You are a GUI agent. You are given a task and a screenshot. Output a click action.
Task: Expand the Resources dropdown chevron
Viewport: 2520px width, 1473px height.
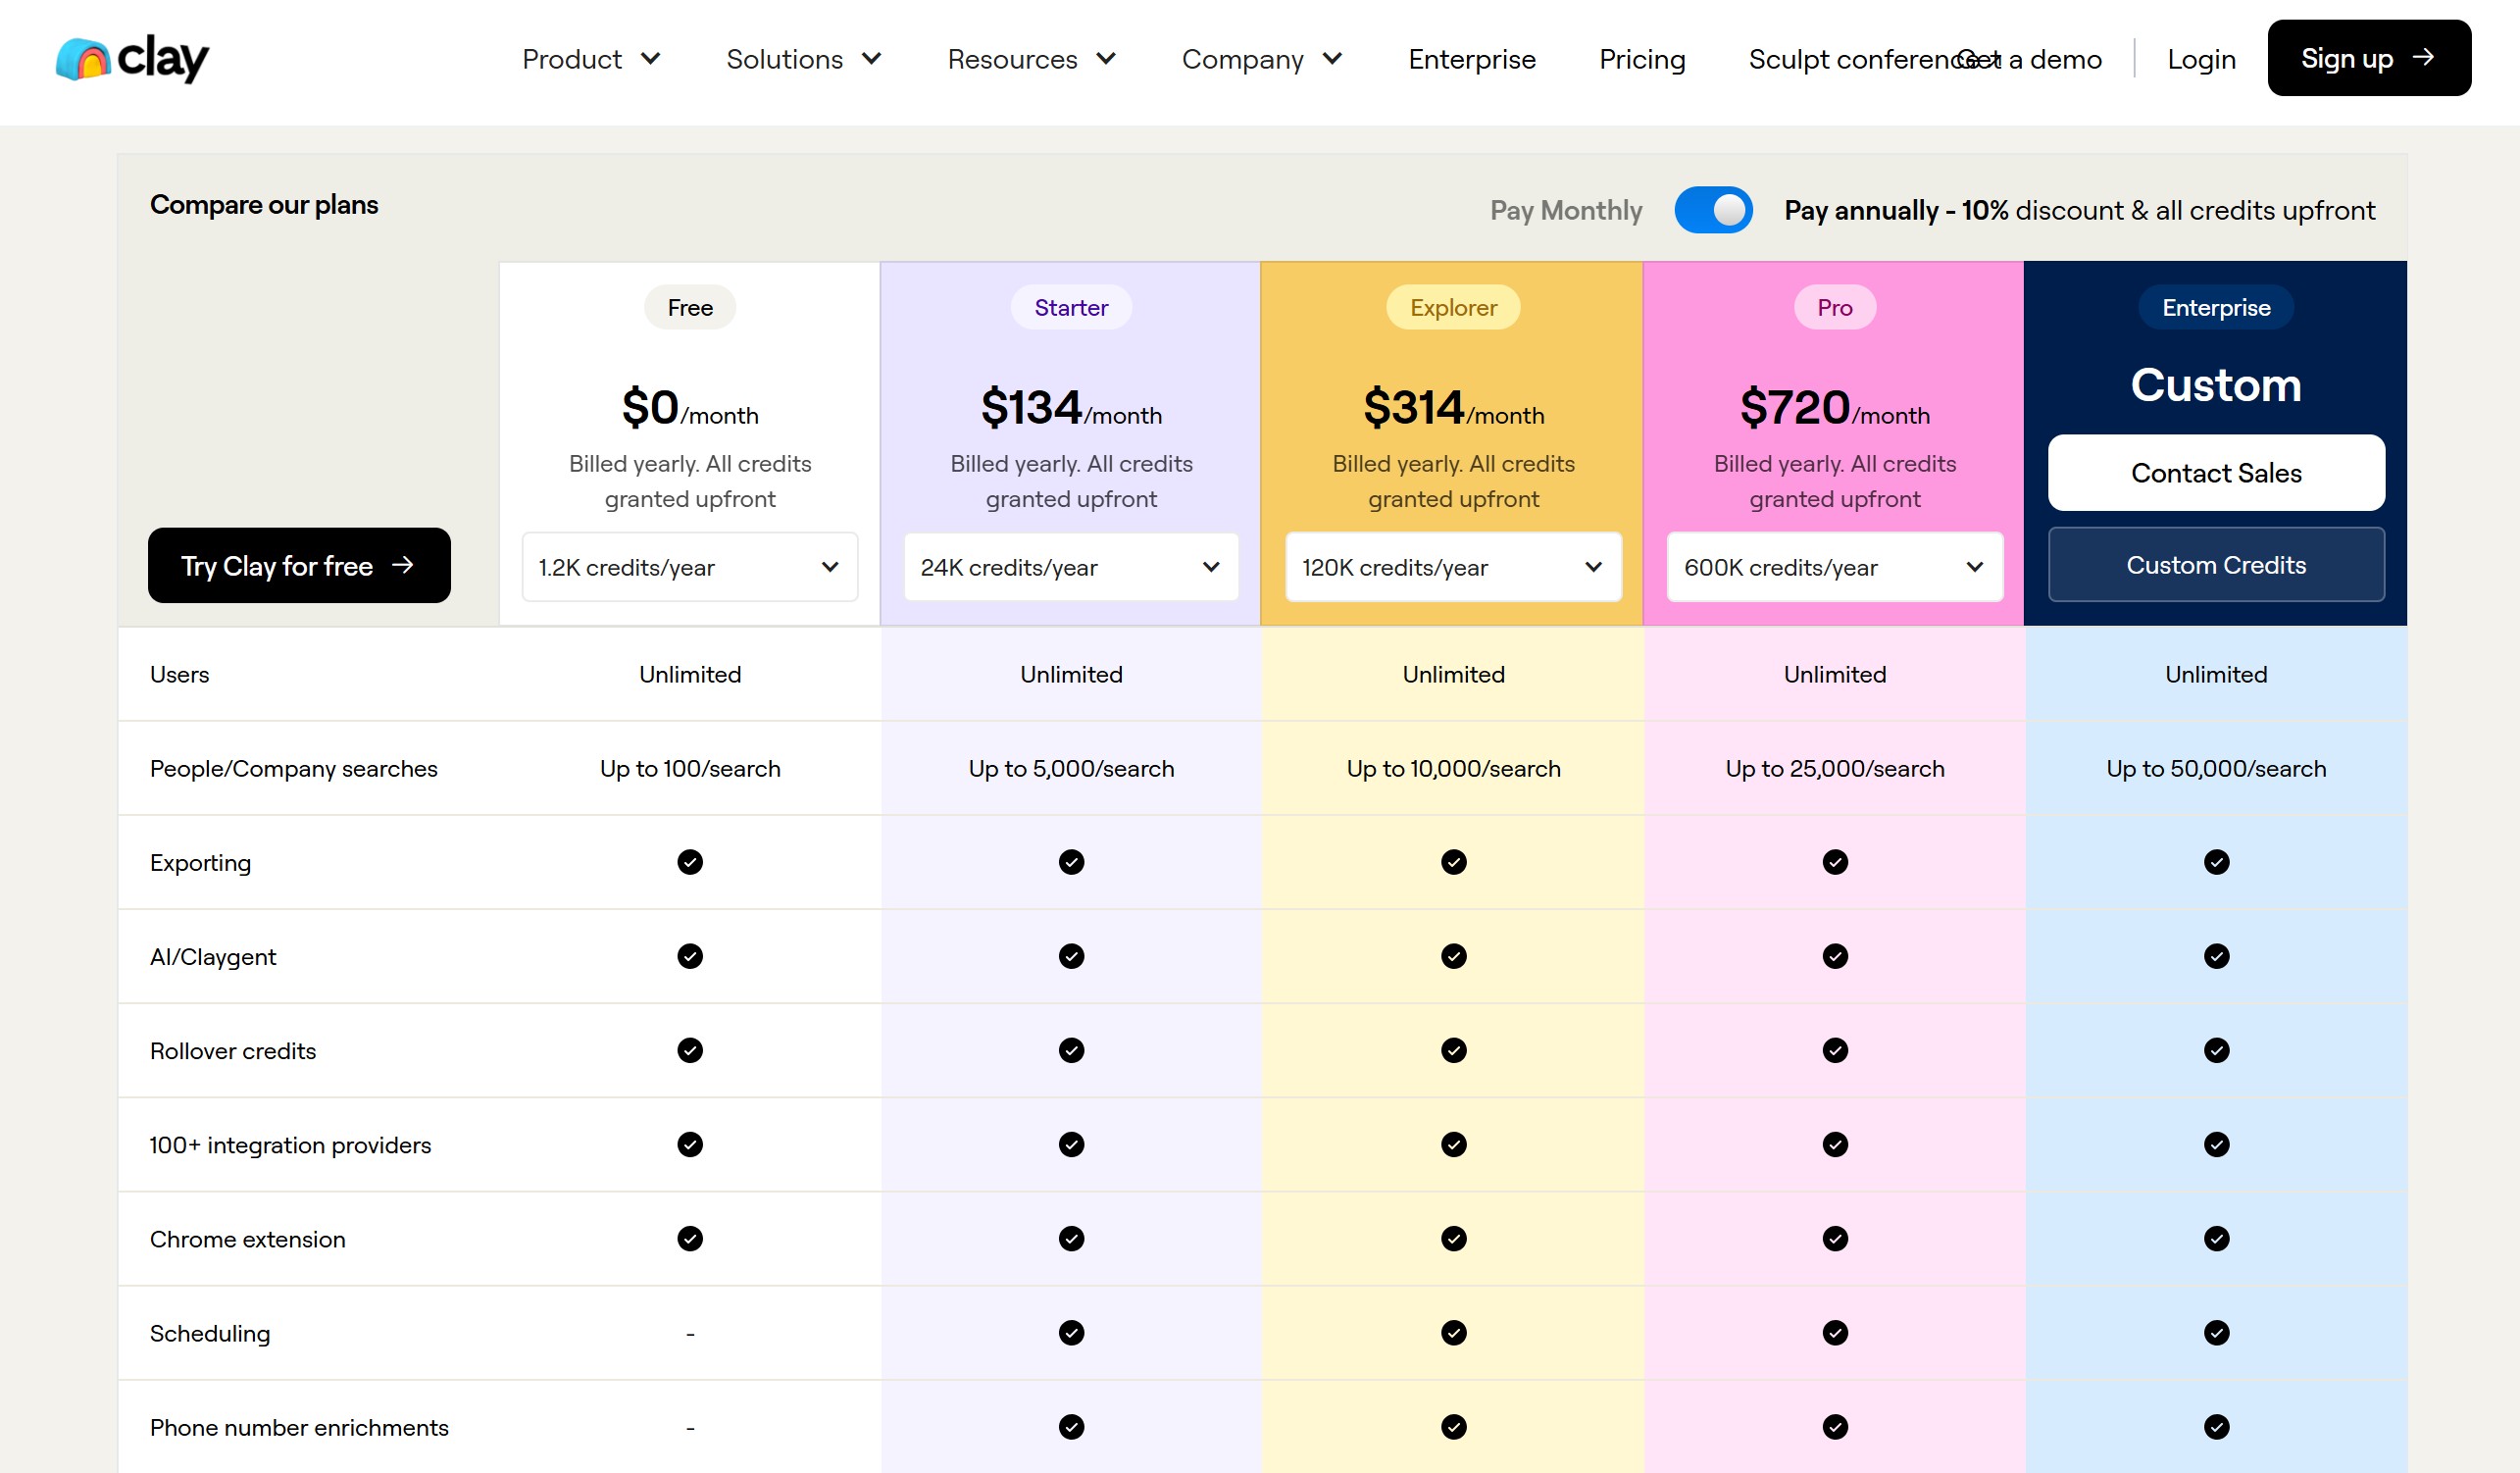[1106, 59]
